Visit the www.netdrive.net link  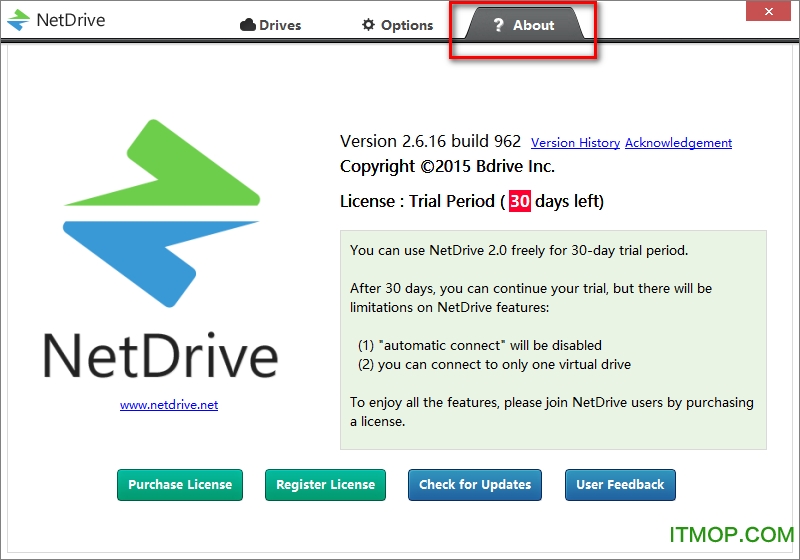point(169,405)
